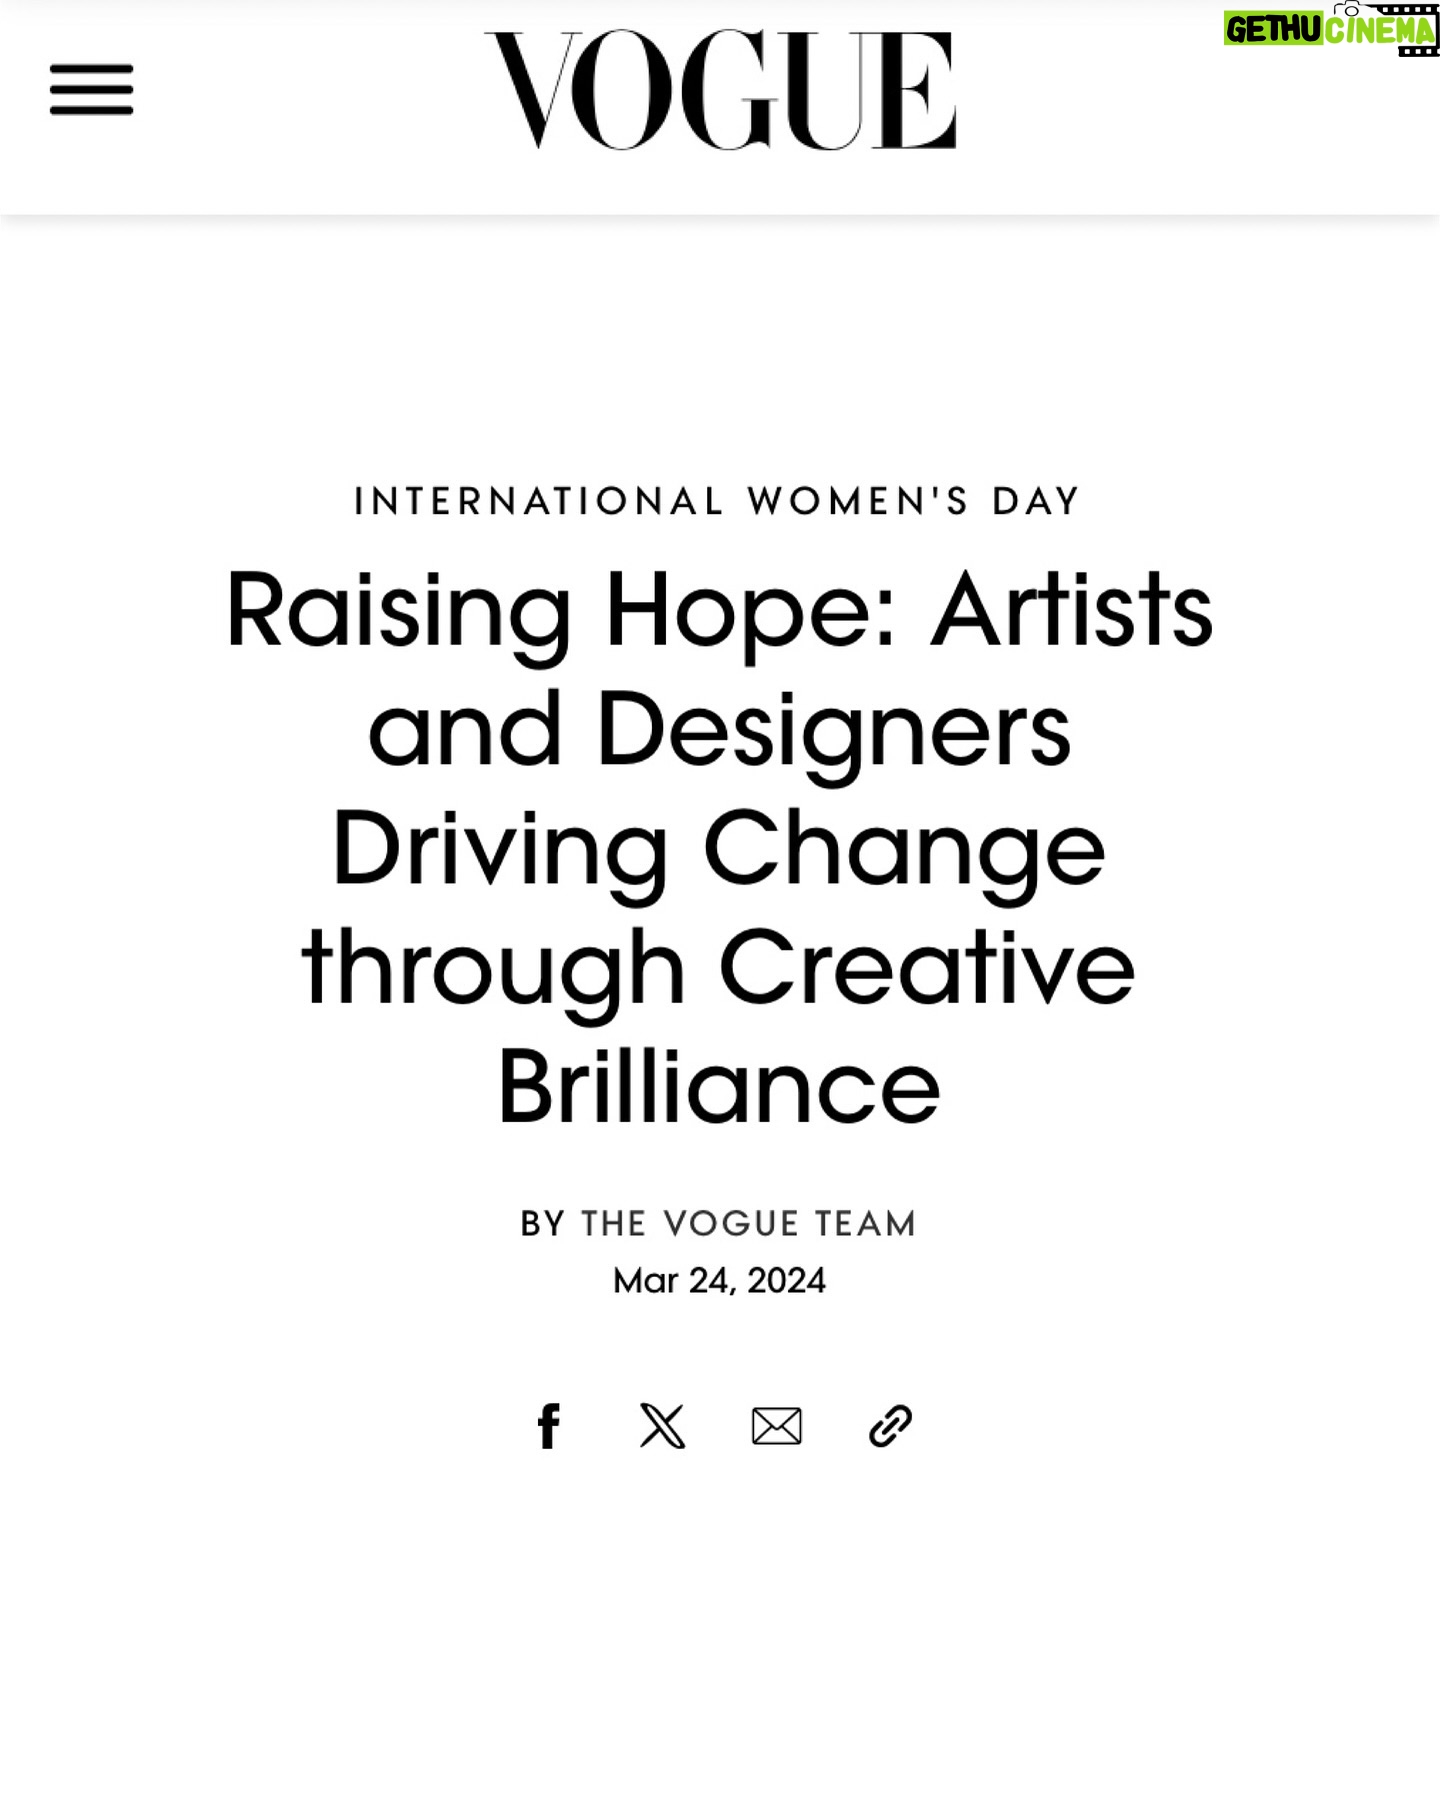Open the International Women's Day category
The width and height of the screenshot is (1440, 1795).
(718, 501)
